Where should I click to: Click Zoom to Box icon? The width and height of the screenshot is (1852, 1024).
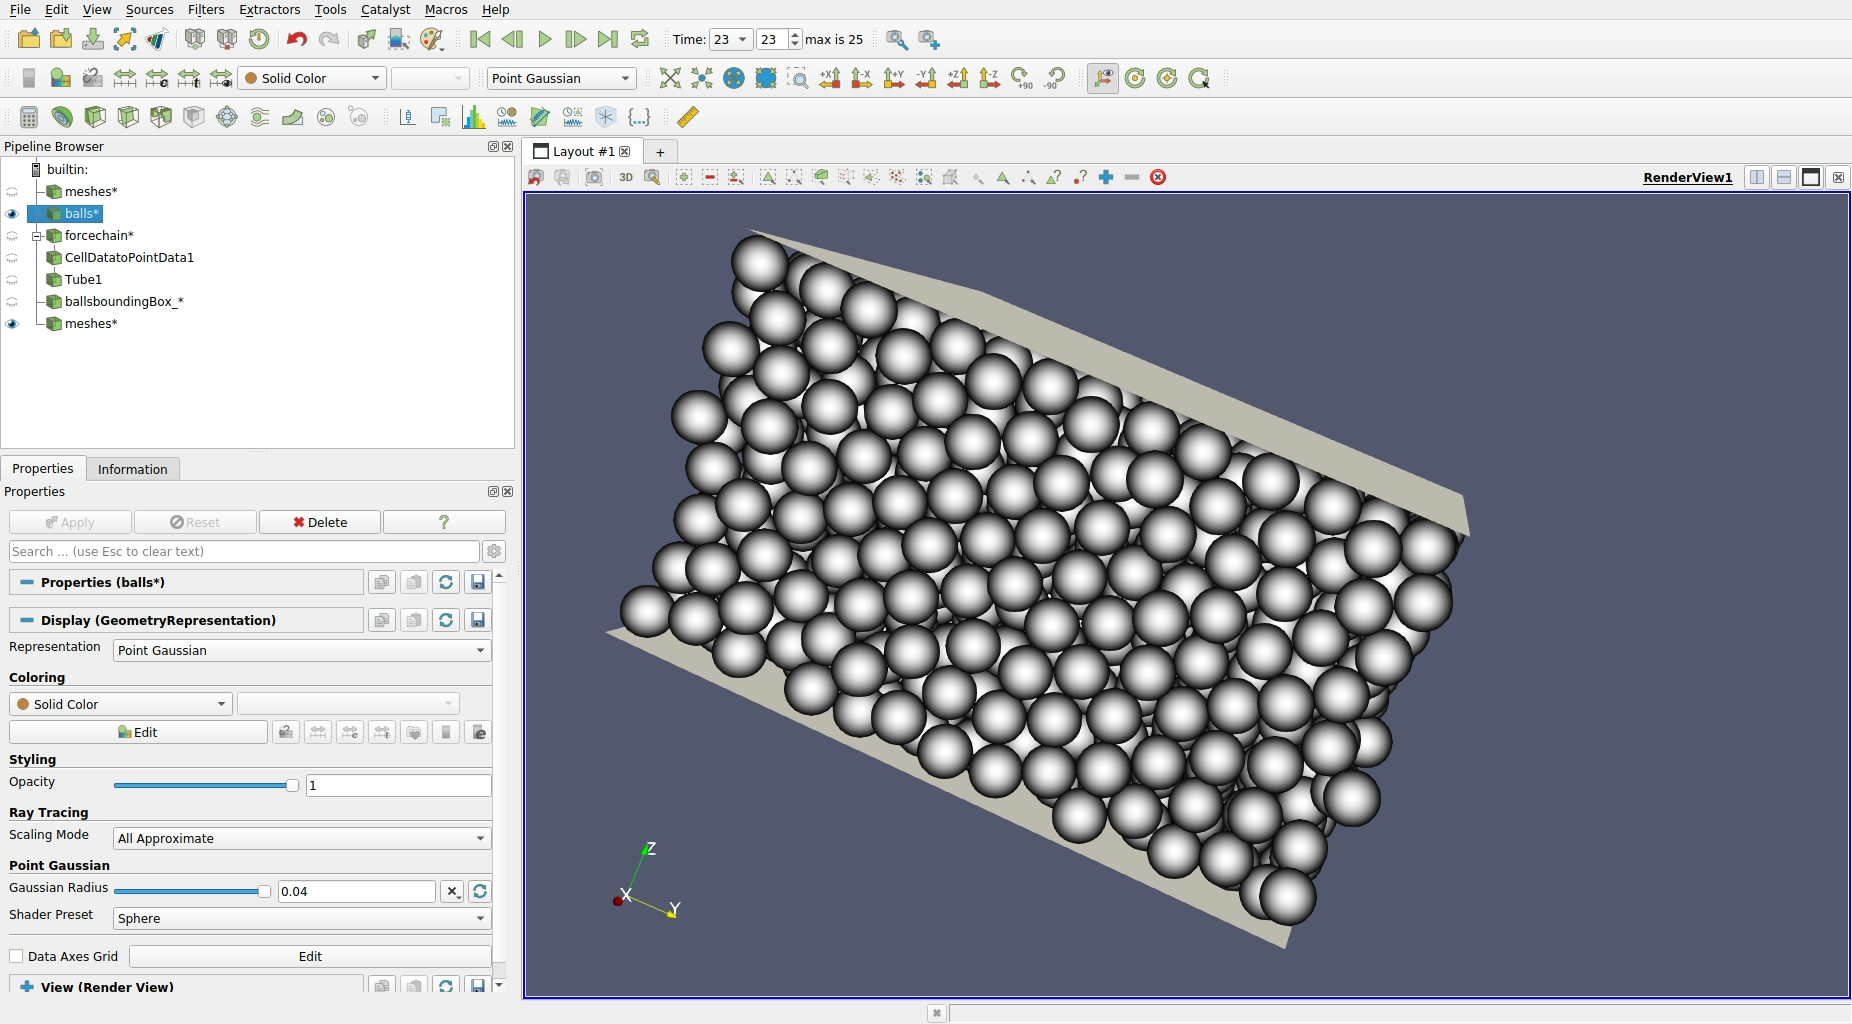click(798, 78)
